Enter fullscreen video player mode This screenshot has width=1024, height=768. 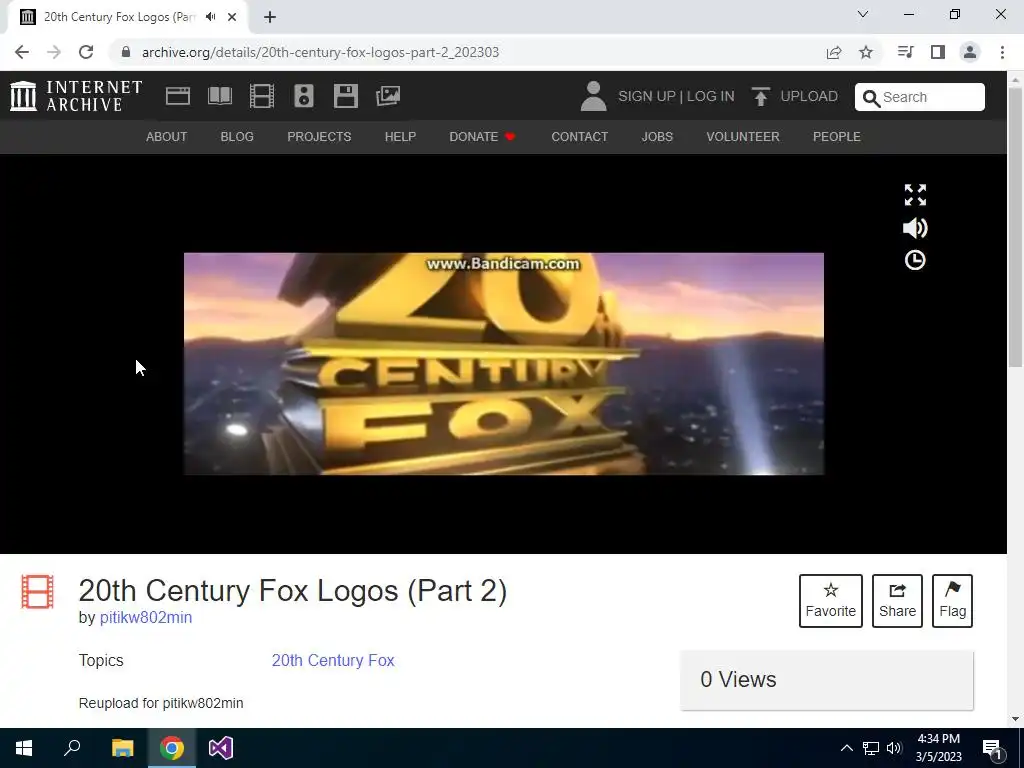click(915, 195)
